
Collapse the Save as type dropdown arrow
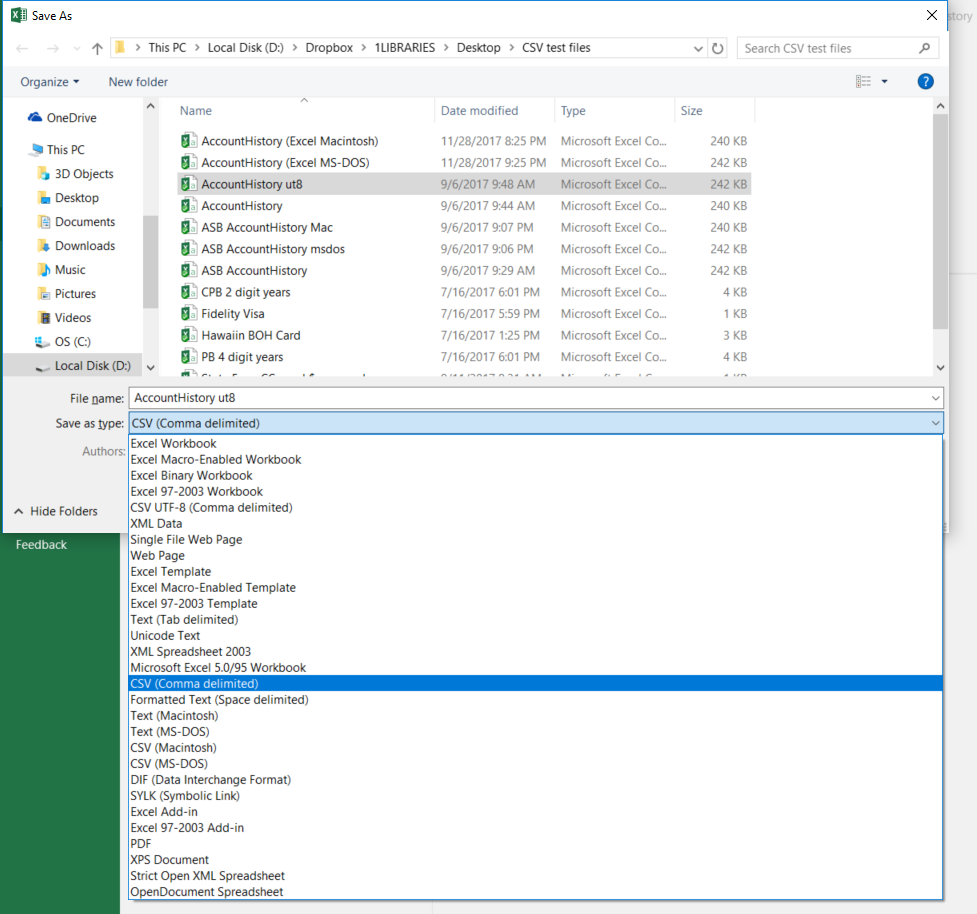935,423
